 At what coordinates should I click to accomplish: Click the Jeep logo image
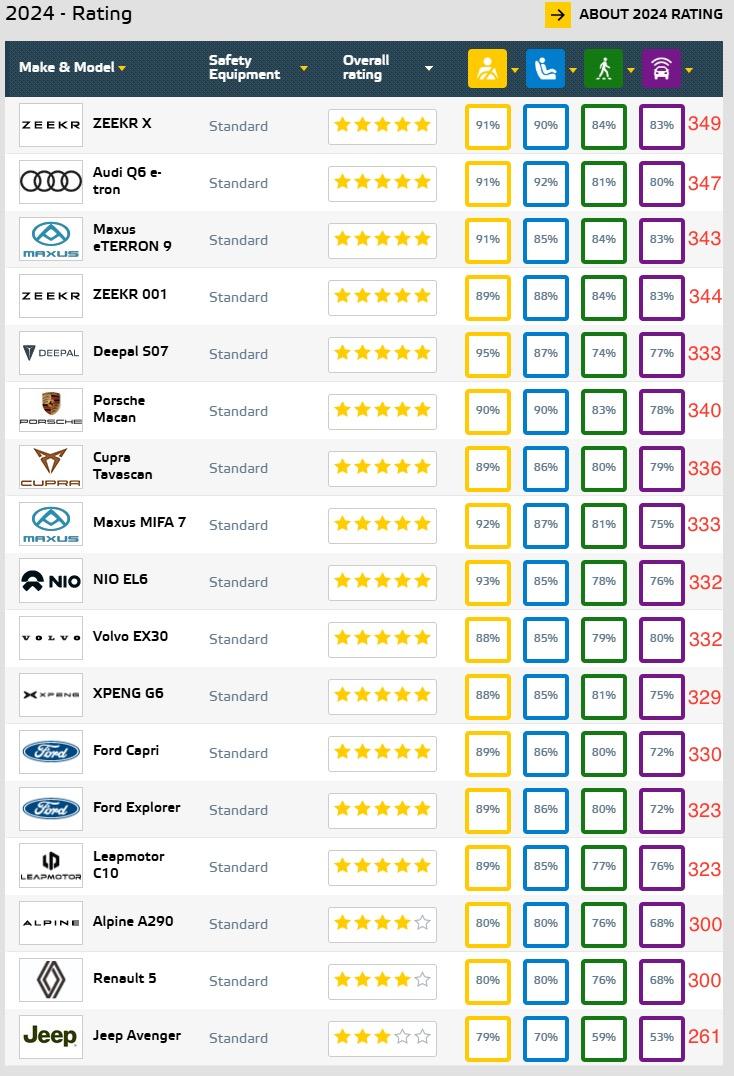(x=51, y=1036)
